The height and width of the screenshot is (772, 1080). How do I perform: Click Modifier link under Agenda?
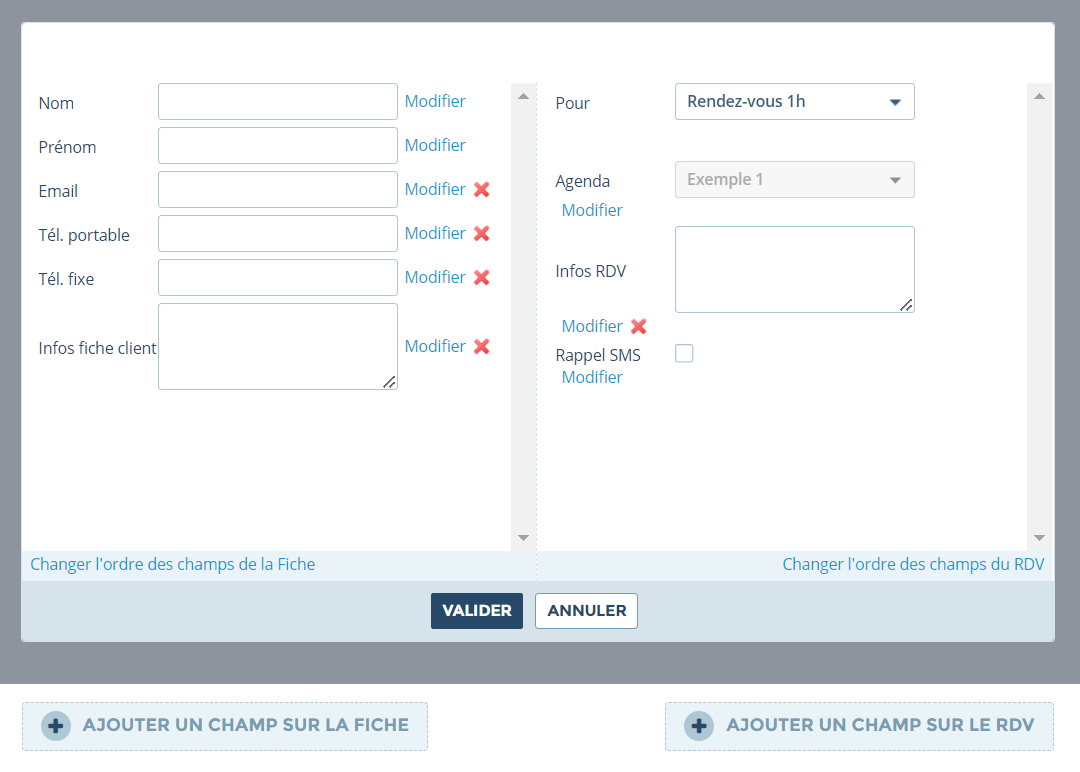[592, 210]
